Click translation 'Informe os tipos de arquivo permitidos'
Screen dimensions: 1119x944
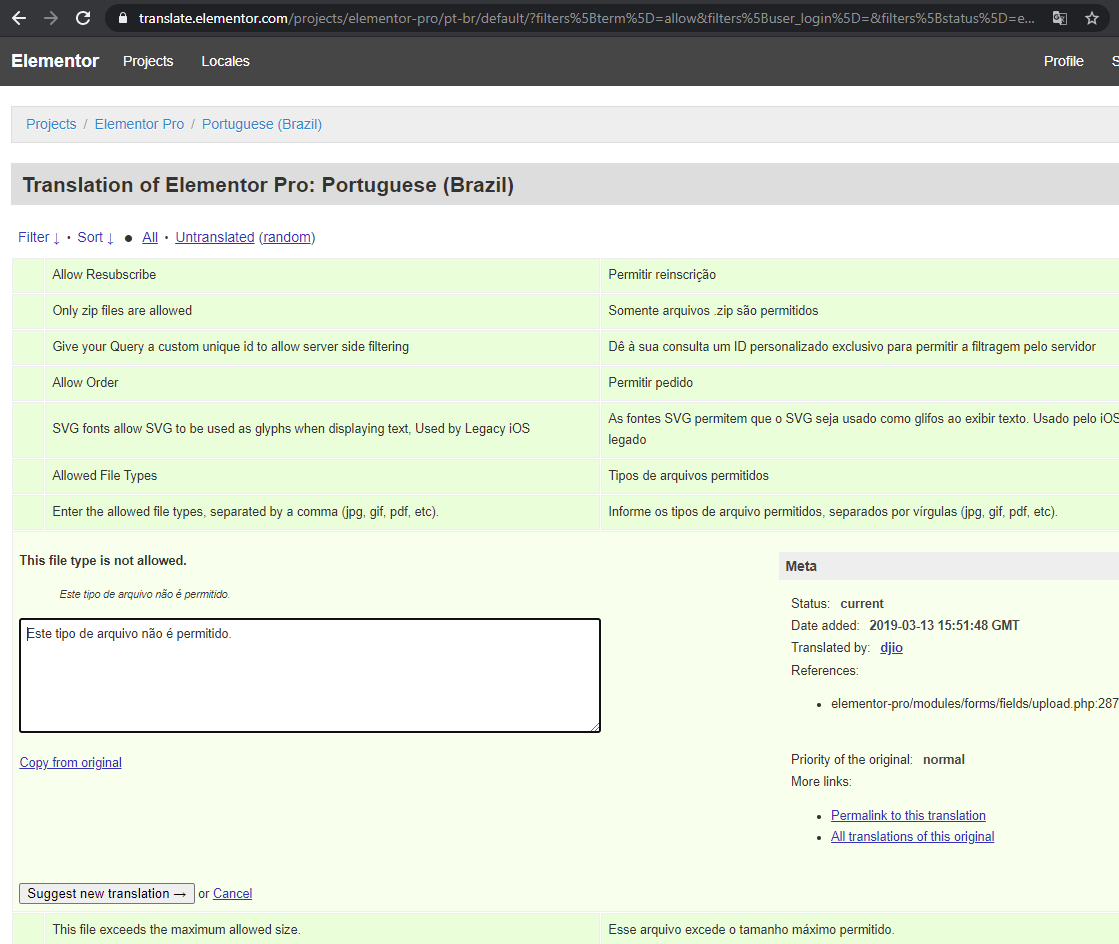click(x=833, y=512)
